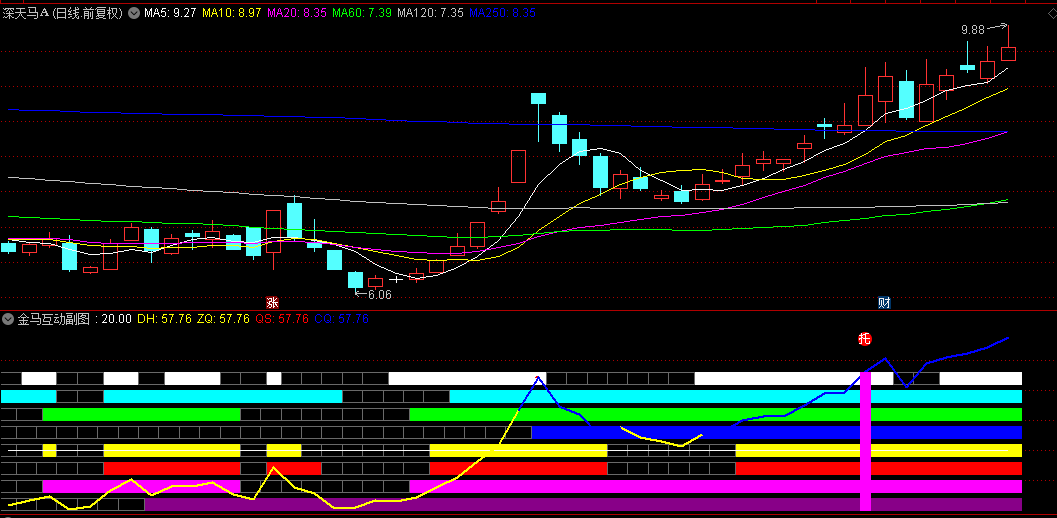Select the MA20: 8.35 indicator label

[x=297, y=13]
